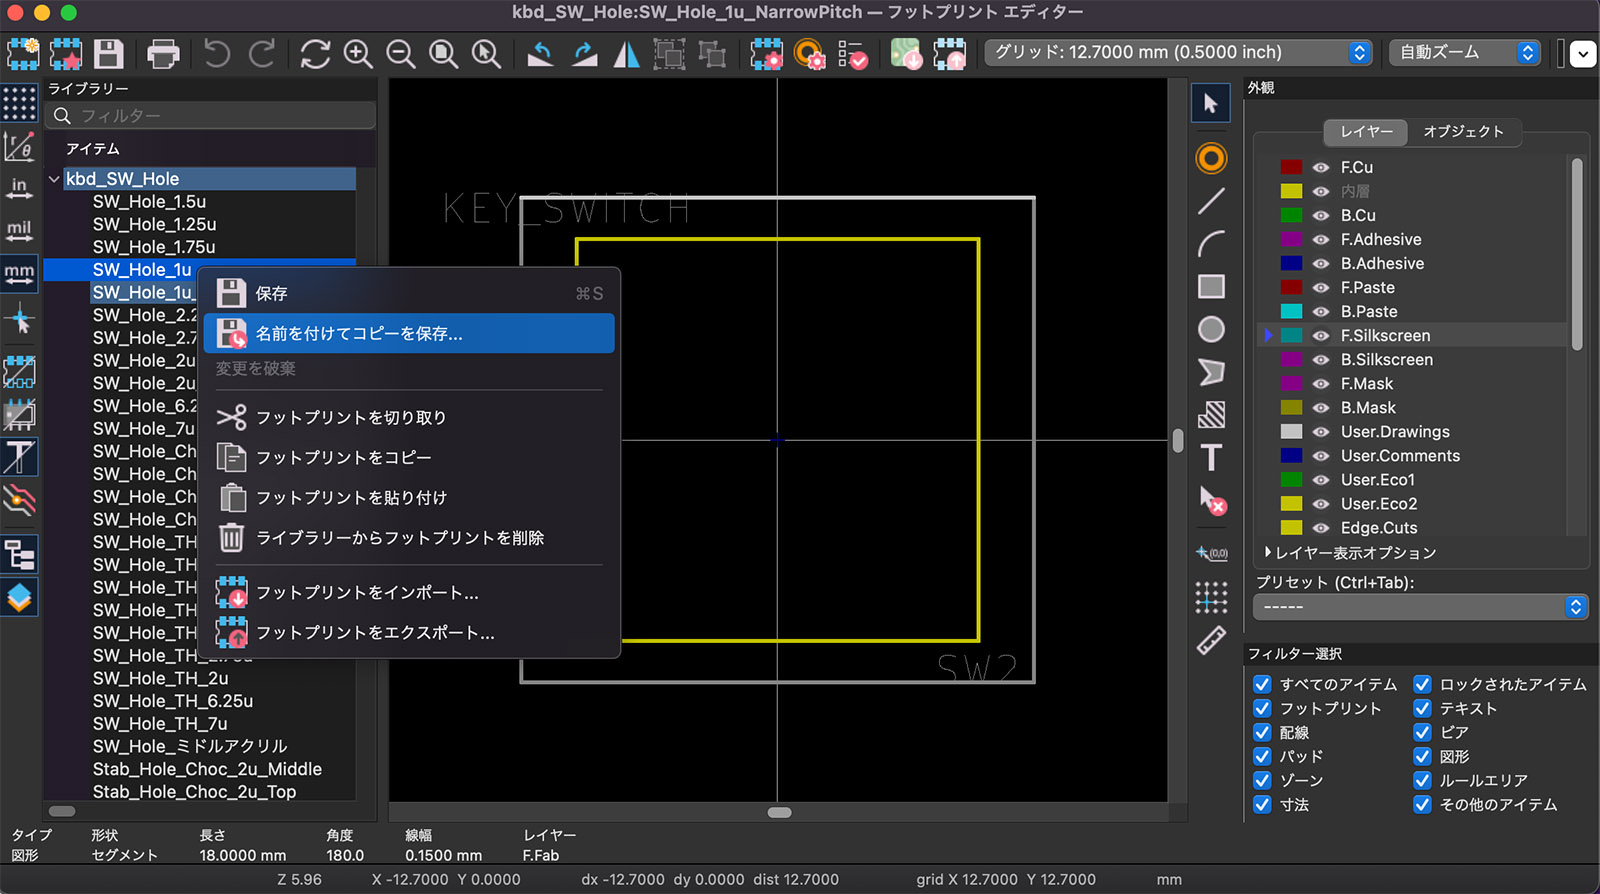Switch to the オブジェクト tab

tap(1464, 132)
